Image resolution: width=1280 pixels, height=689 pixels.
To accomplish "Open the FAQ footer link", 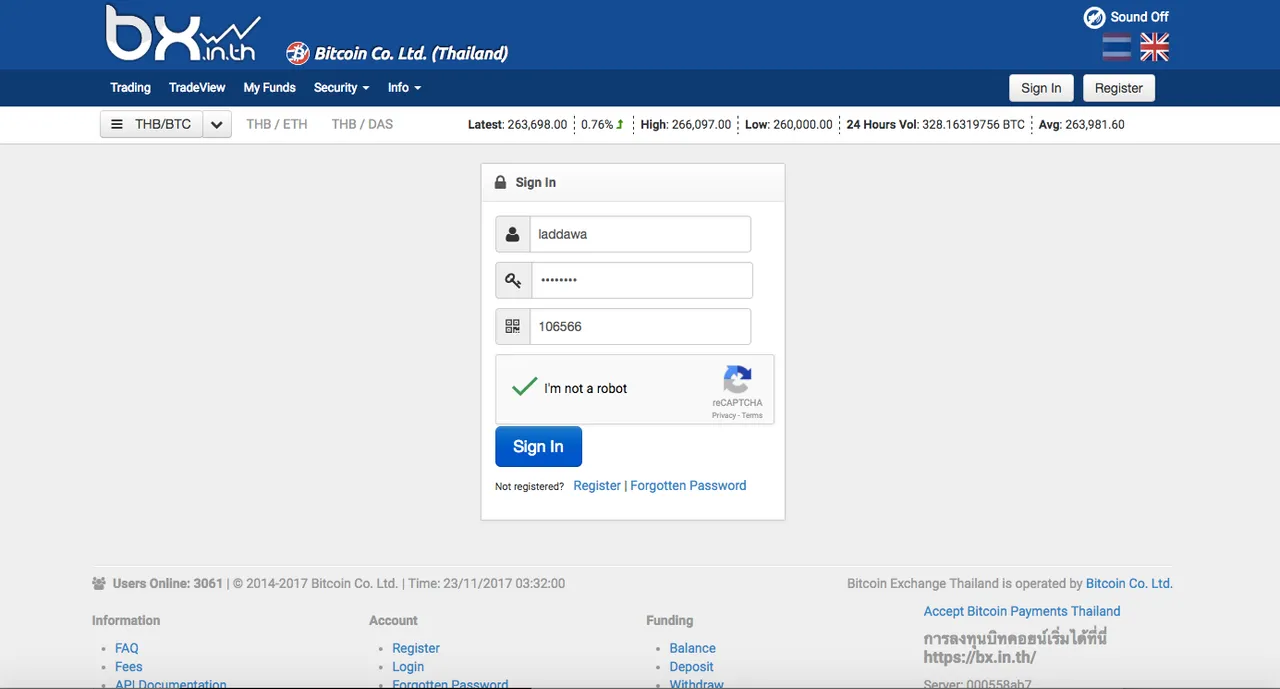I will click(x=127, y=648).
